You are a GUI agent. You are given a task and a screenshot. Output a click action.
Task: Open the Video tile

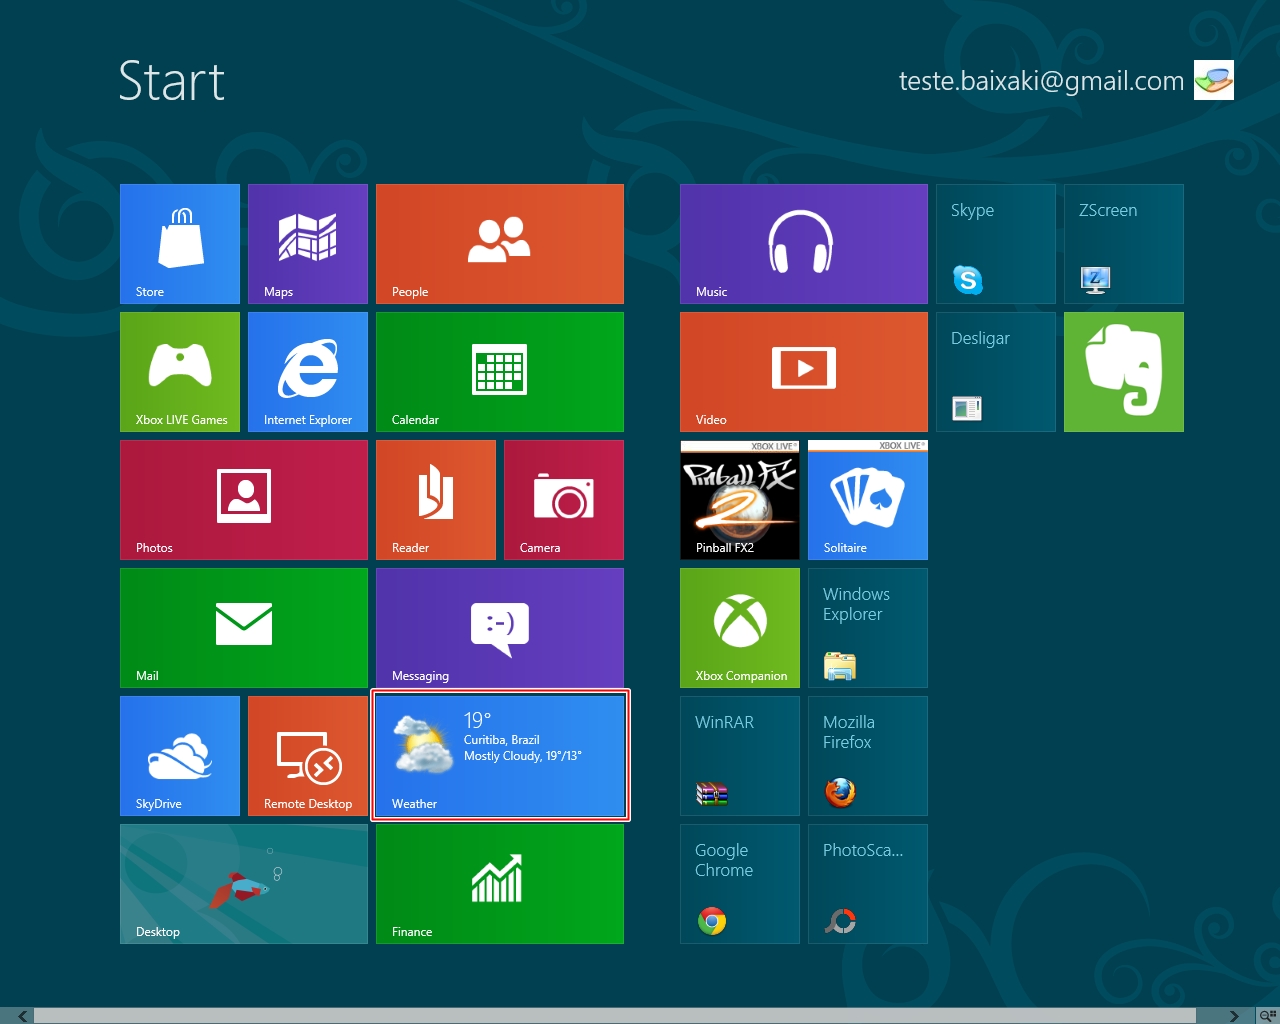(x=804, y=372)
